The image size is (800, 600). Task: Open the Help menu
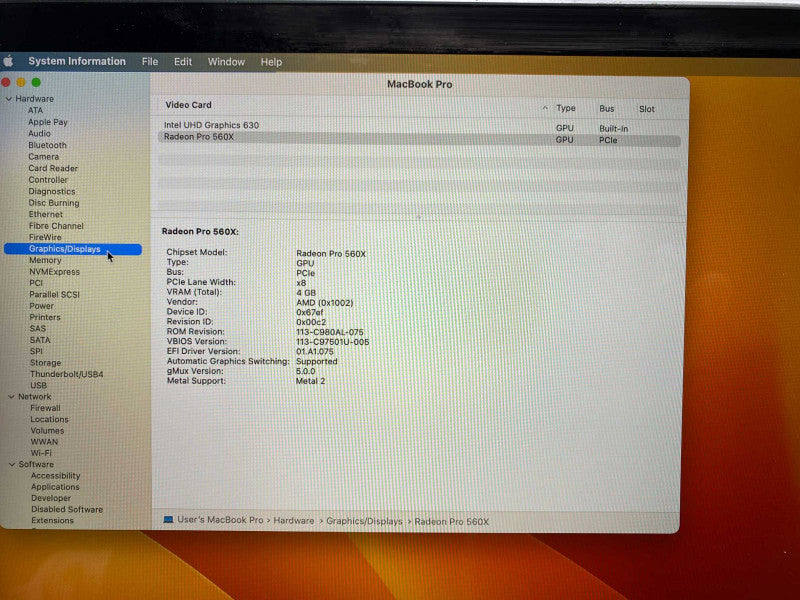pos(271,62)
